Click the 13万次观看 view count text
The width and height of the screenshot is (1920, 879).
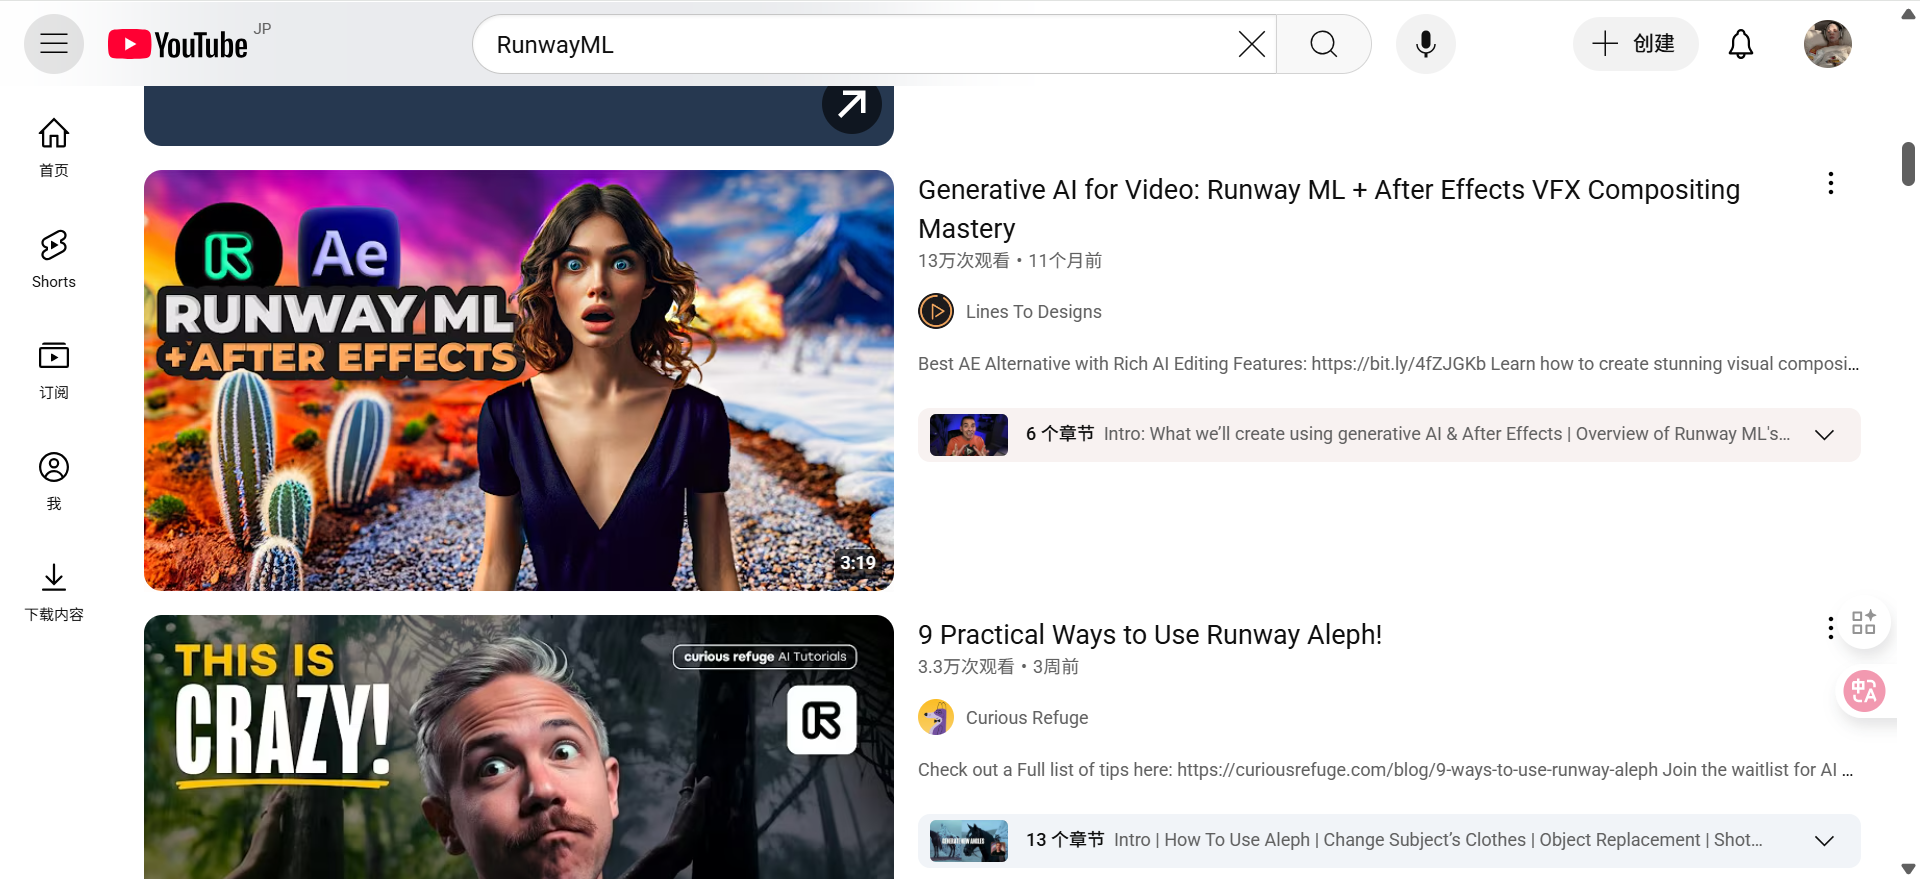(x=964, y=261)
